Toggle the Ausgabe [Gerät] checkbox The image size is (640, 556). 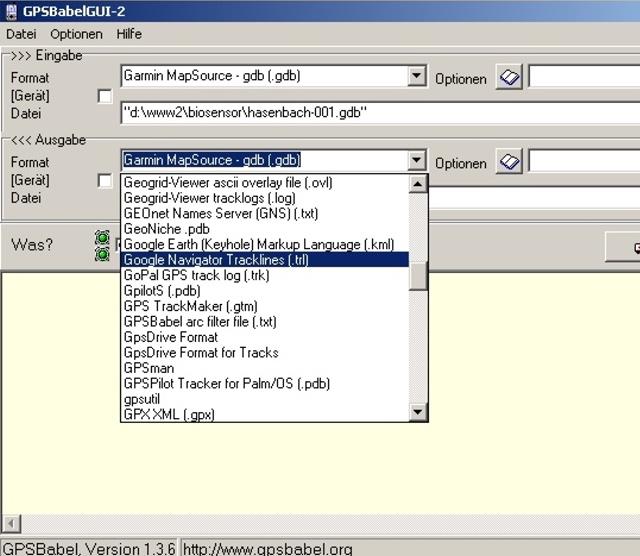pyautogui.click(x=105, y=180)
